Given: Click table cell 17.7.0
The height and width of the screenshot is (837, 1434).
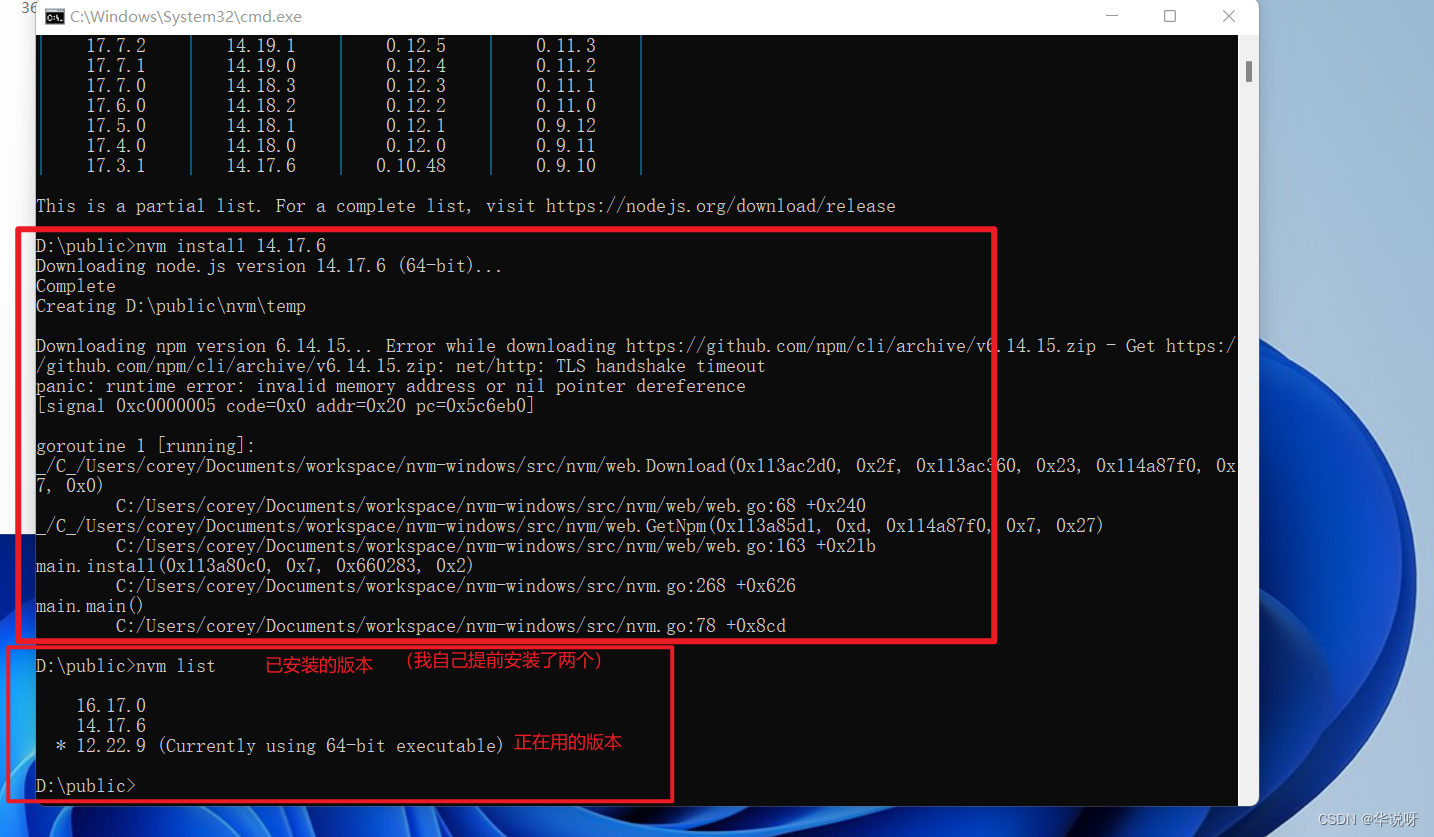Looking at the screenshot, I should [x=116, y=86].
